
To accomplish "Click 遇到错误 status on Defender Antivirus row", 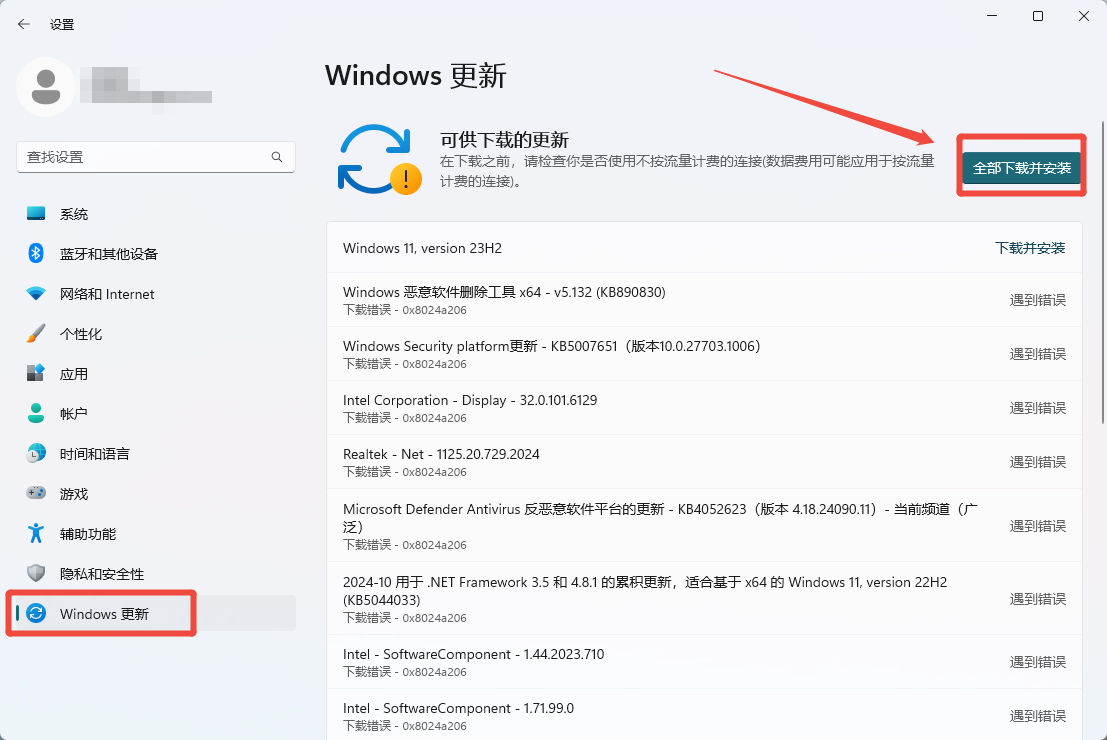I will coord(1037,526).
